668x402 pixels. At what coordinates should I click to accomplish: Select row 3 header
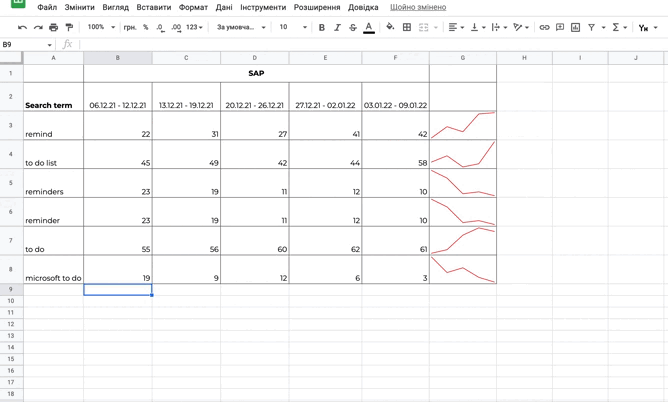(x=11, y=125)
